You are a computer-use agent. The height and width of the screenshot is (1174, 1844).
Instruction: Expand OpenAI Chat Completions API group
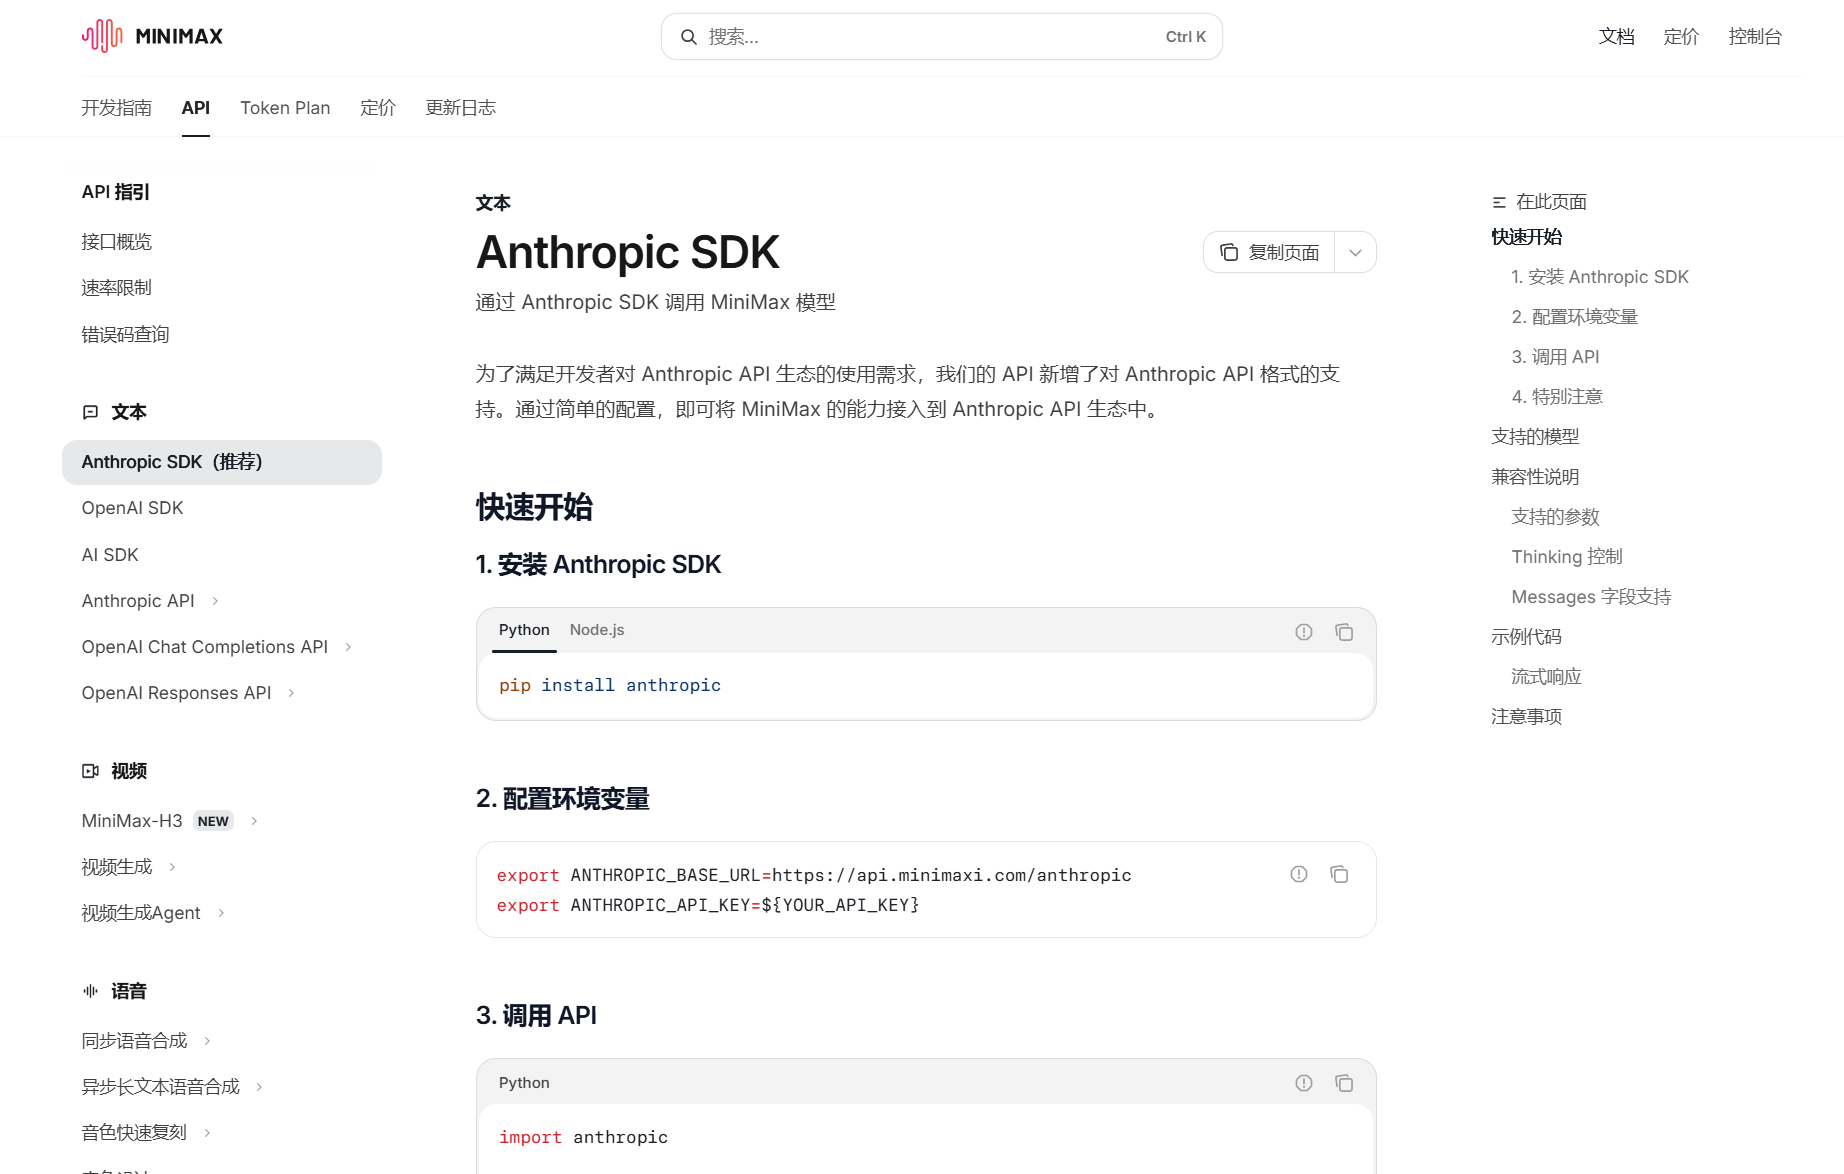click(348, 647)
